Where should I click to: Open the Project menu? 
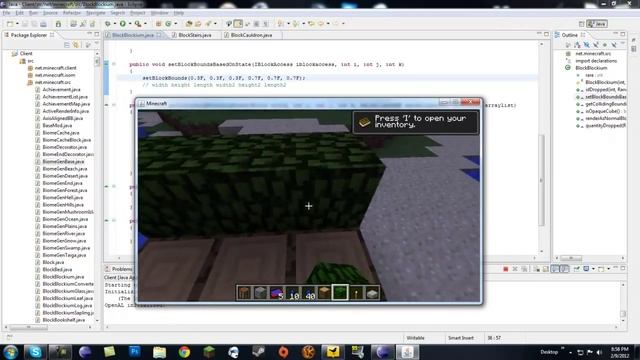(x=138, y=13)
